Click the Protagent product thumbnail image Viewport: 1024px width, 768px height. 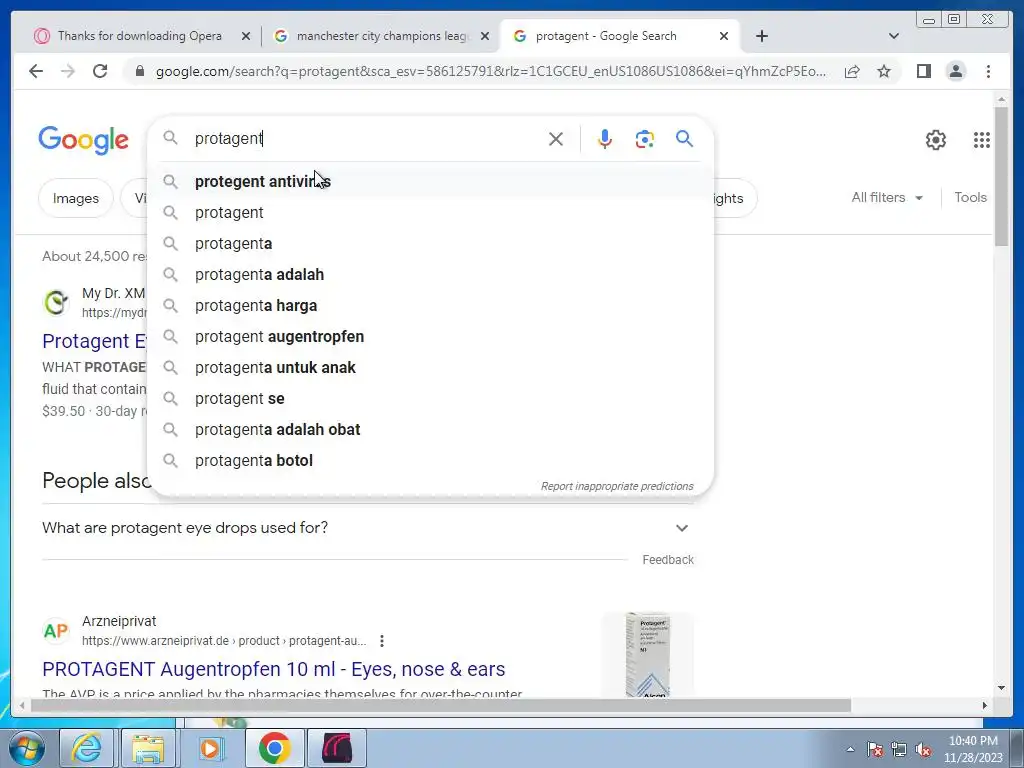pyautogui.click(x=647, y=655)
